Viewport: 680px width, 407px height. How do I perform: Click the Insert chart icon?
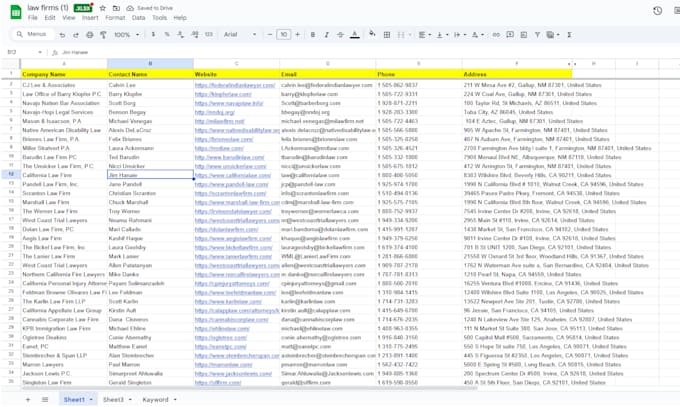[x=523, y=35]
